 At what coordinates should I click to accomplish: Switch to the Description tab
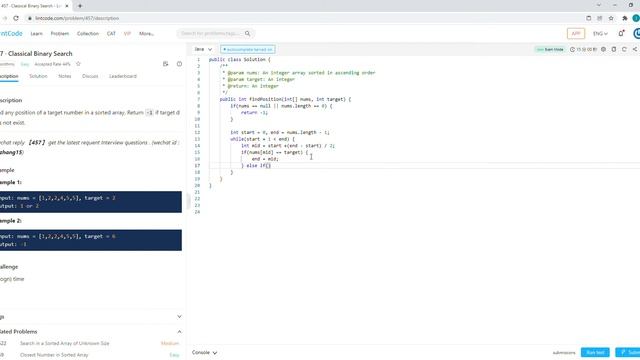(x=9, y=76)
